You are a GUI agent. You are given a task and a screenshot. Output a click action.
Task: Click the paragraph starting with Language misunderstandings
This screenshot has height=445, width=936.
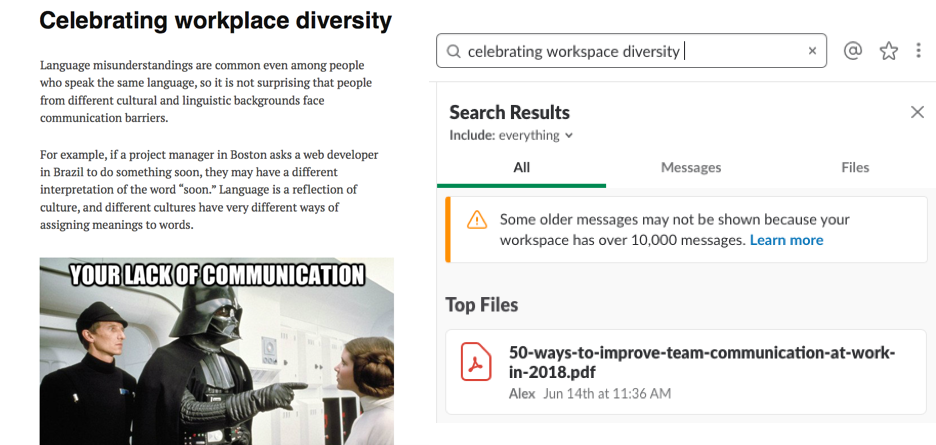click(206, 91)
